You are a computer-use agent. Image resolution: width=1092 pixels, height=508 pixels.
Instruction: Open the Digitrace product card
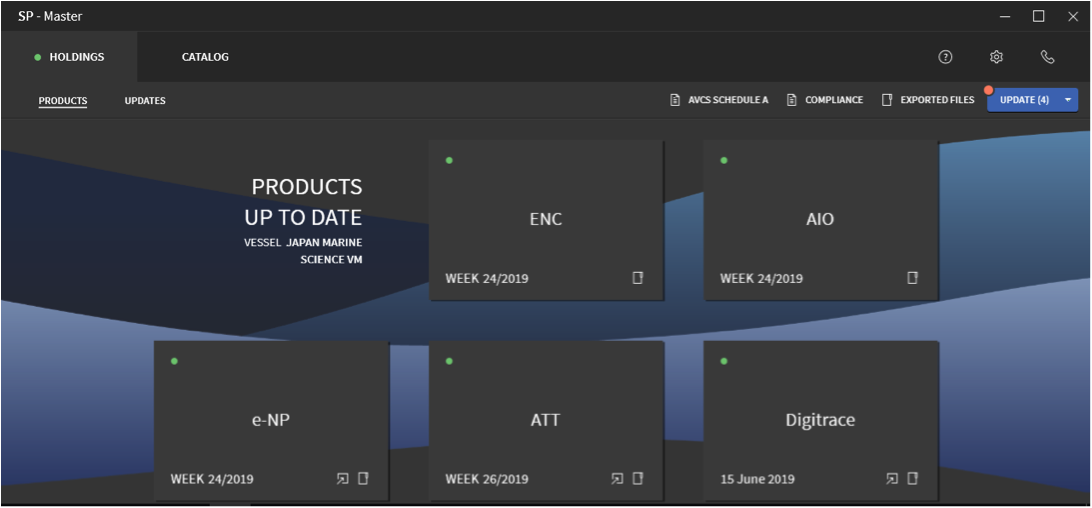(x=820, y=420)
